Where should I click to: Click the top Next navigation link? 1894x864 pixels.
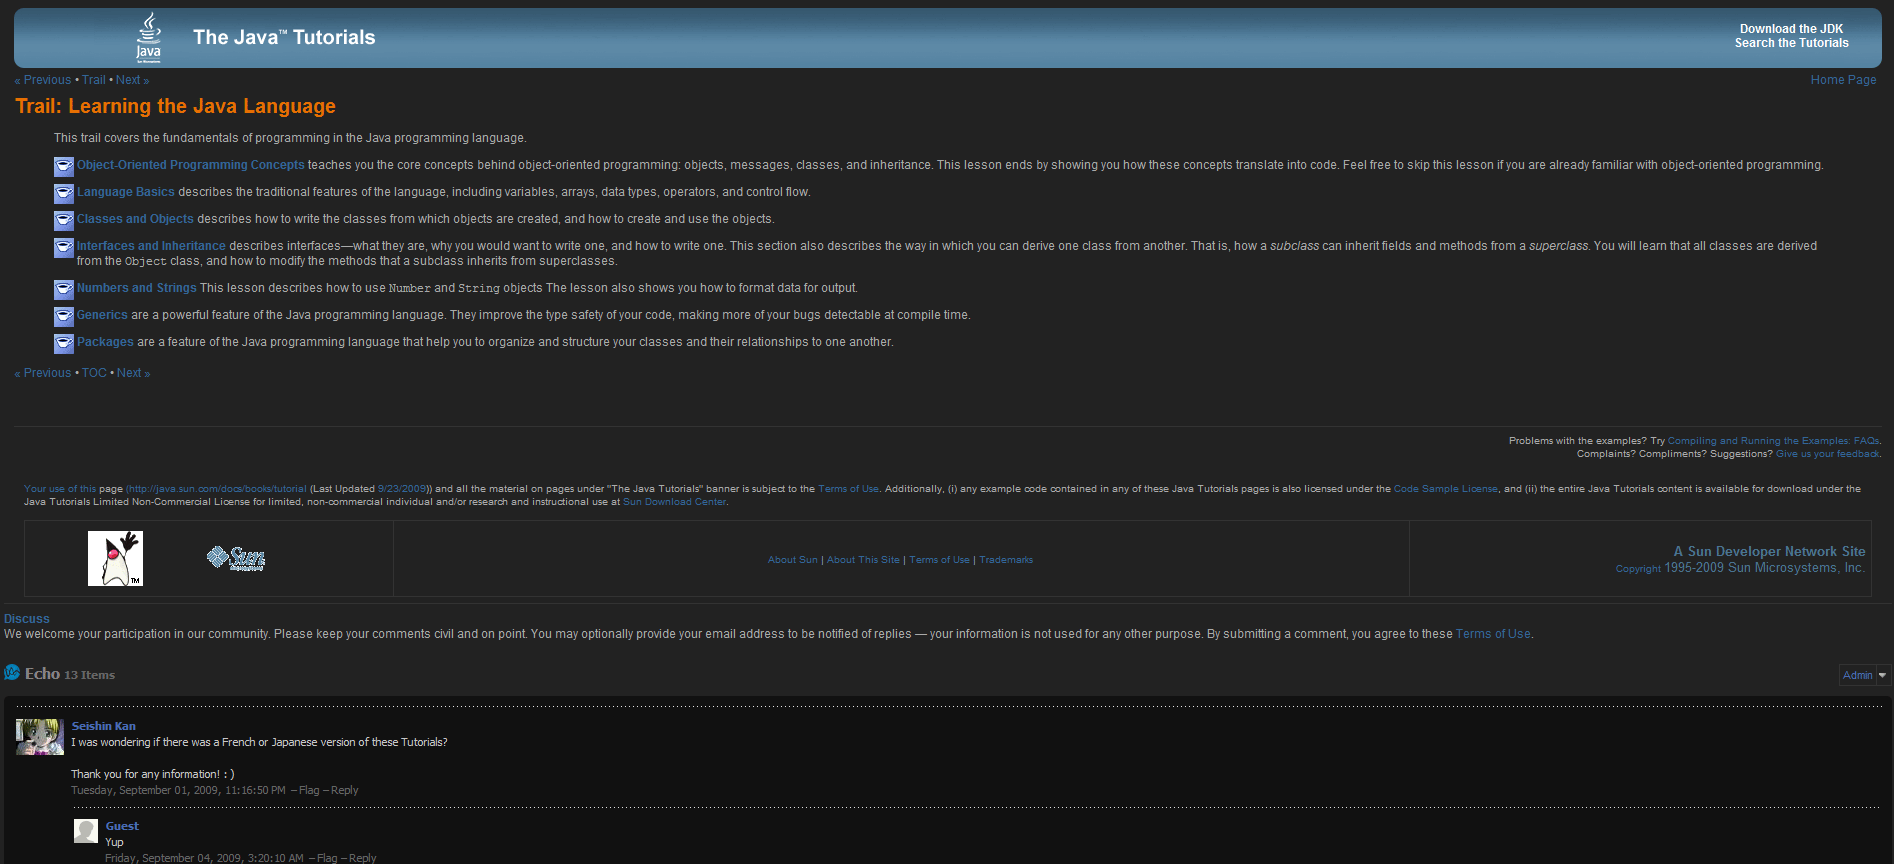132,80
